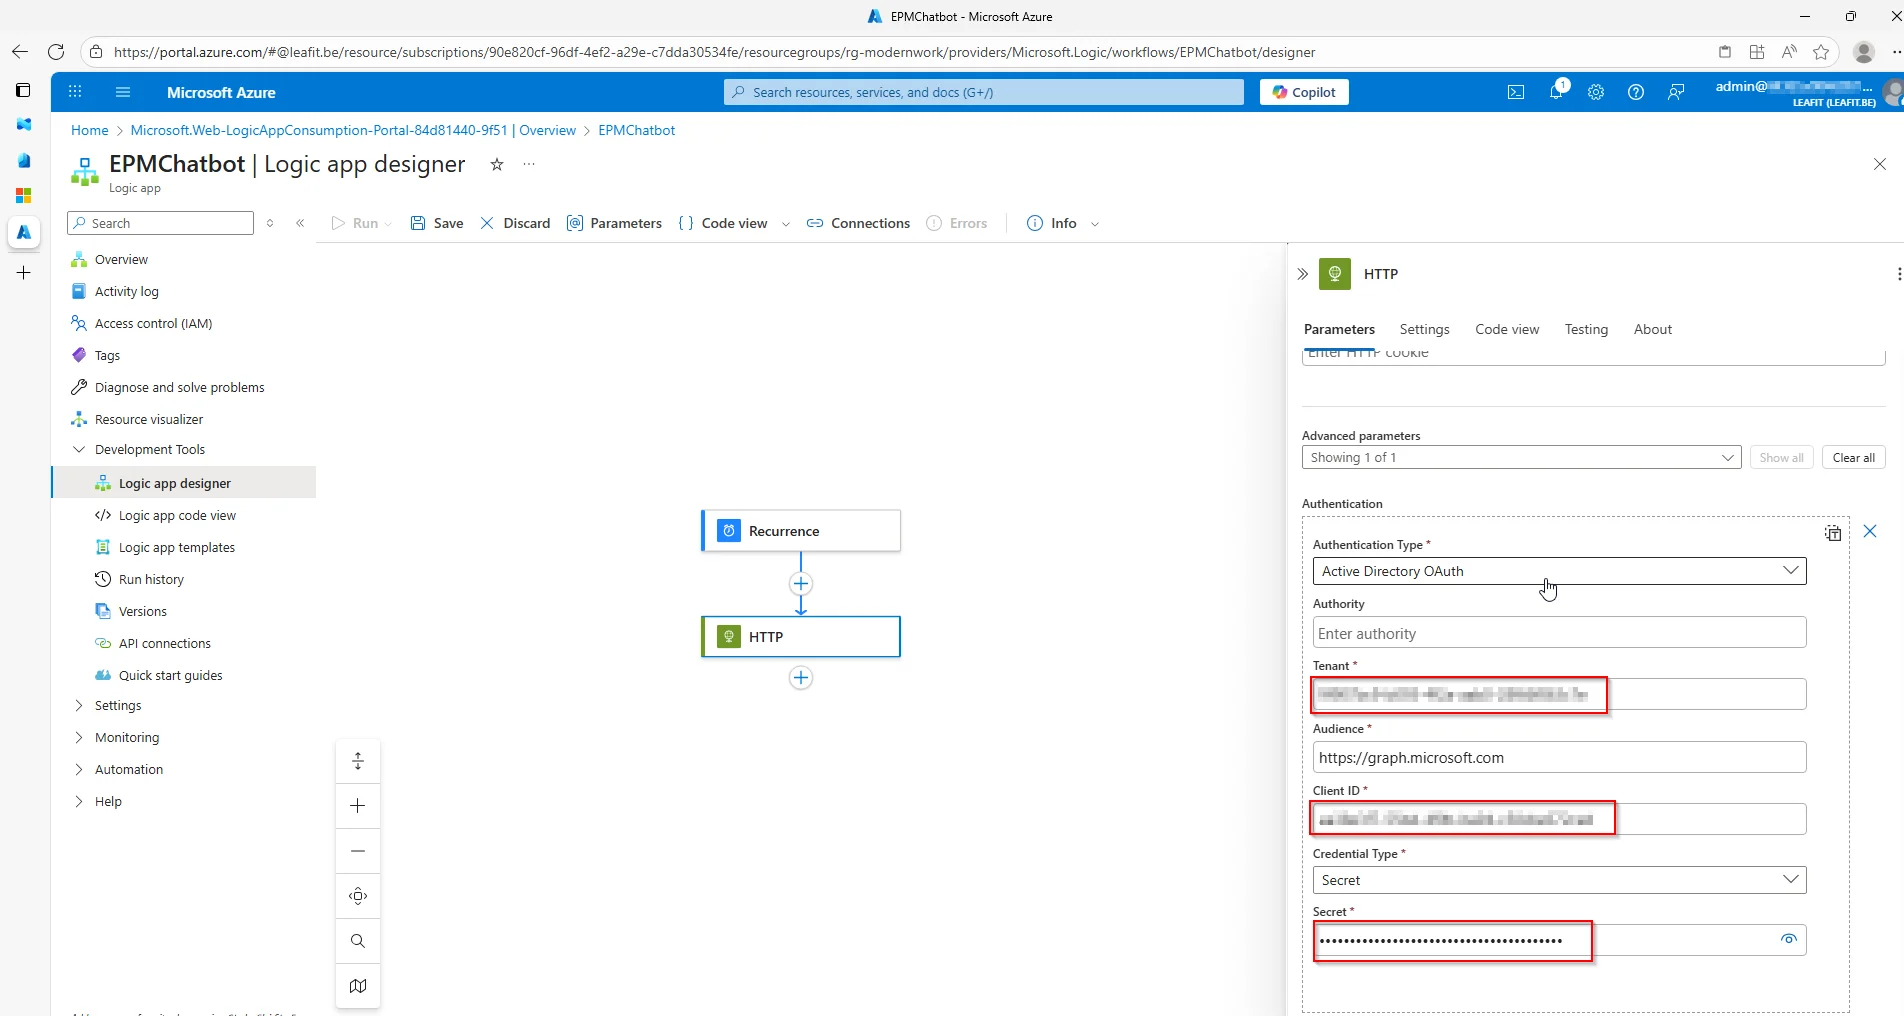Open Access control (IAM)
The height and width of the screenshot is (1016, 1904).
[x=153, y=323]
